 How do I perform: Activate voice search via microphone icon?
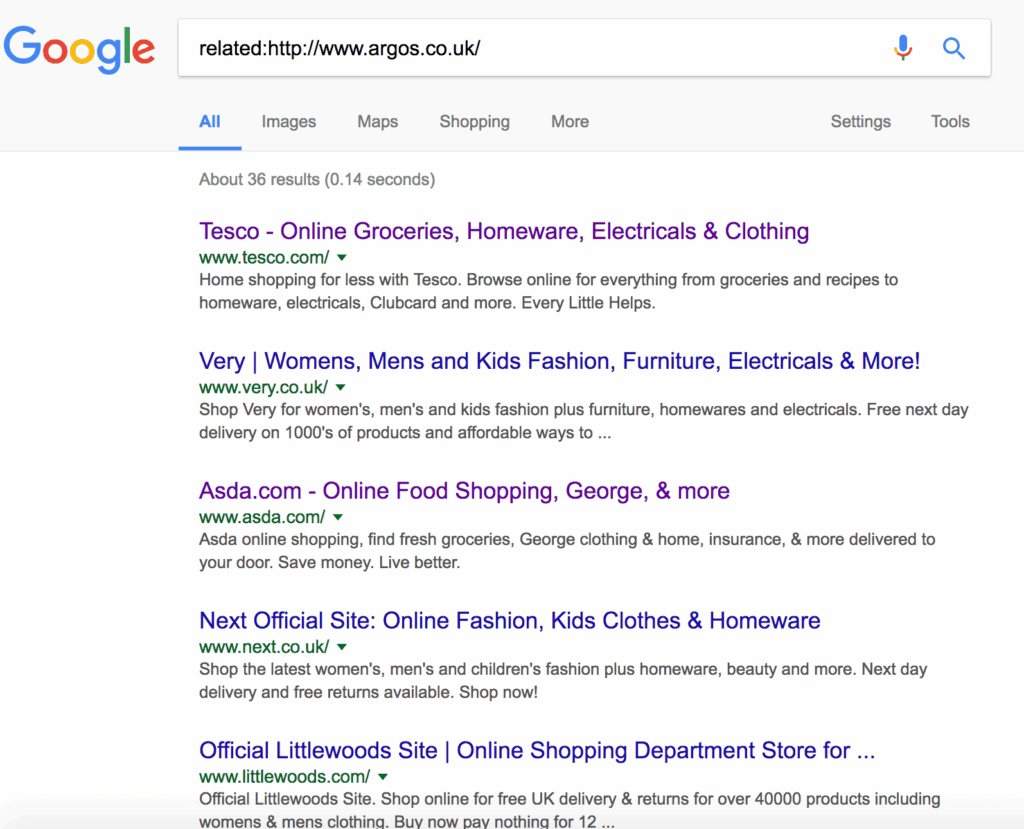click(x=903, y=47)
